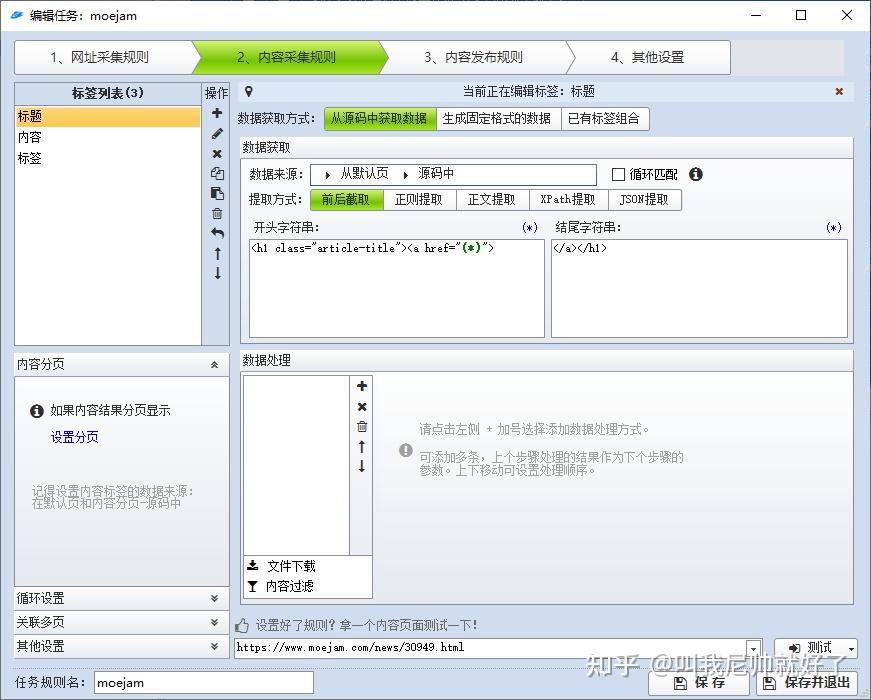
Task: Open the 设置分页 pagination link
Action: [x=73, y=437]
